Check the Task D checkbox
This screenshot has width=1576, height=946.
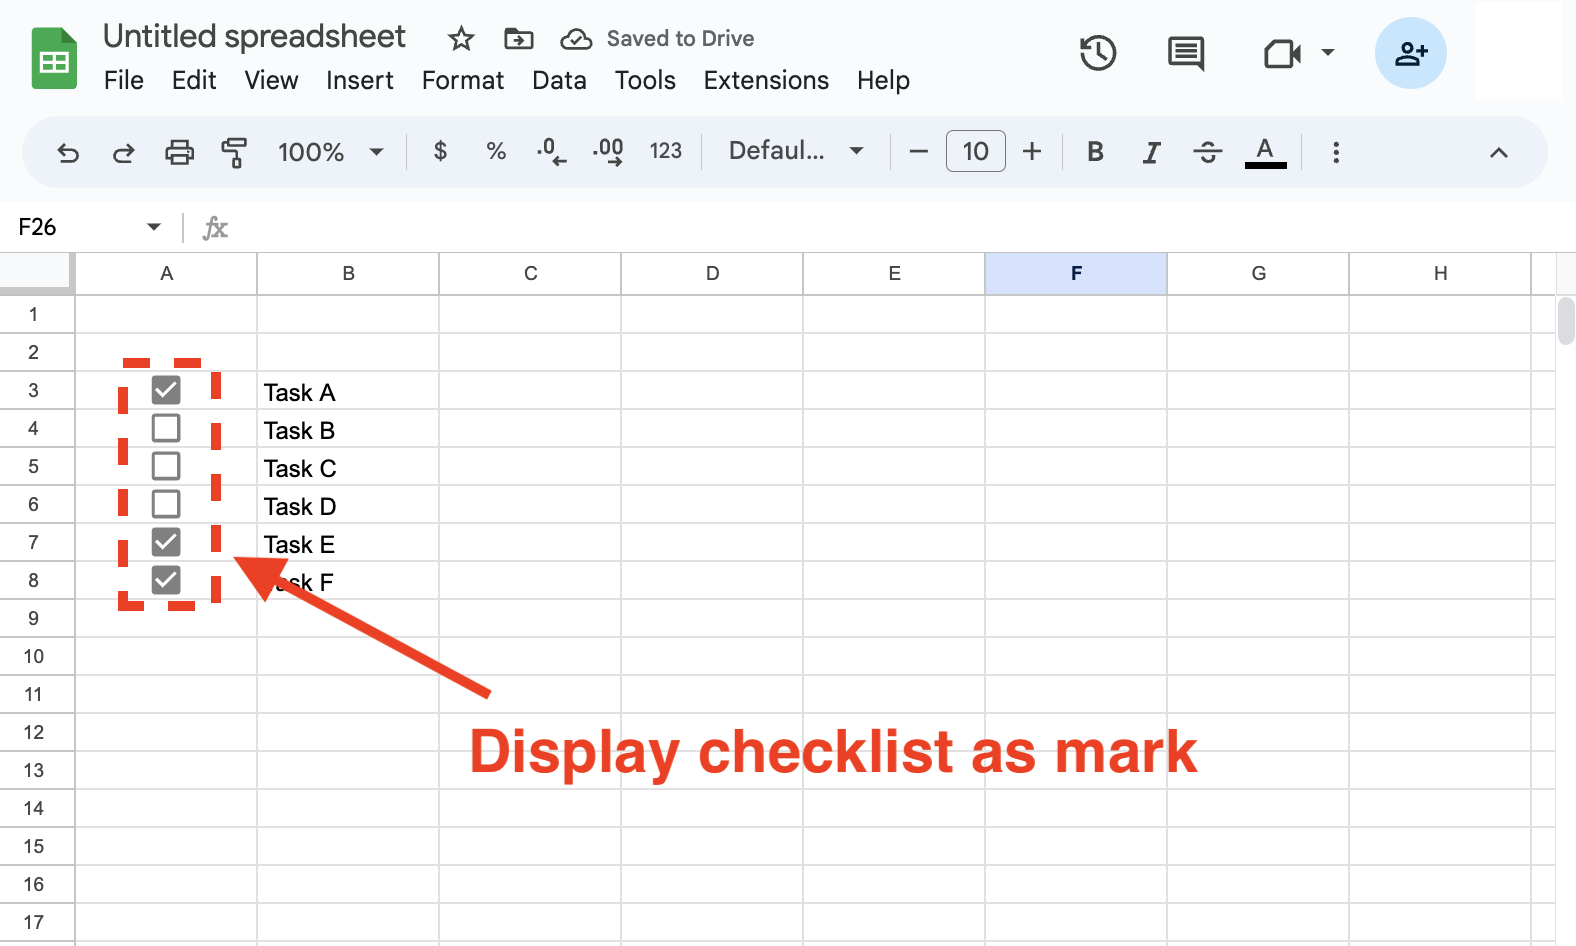click(x=166, y=504)
